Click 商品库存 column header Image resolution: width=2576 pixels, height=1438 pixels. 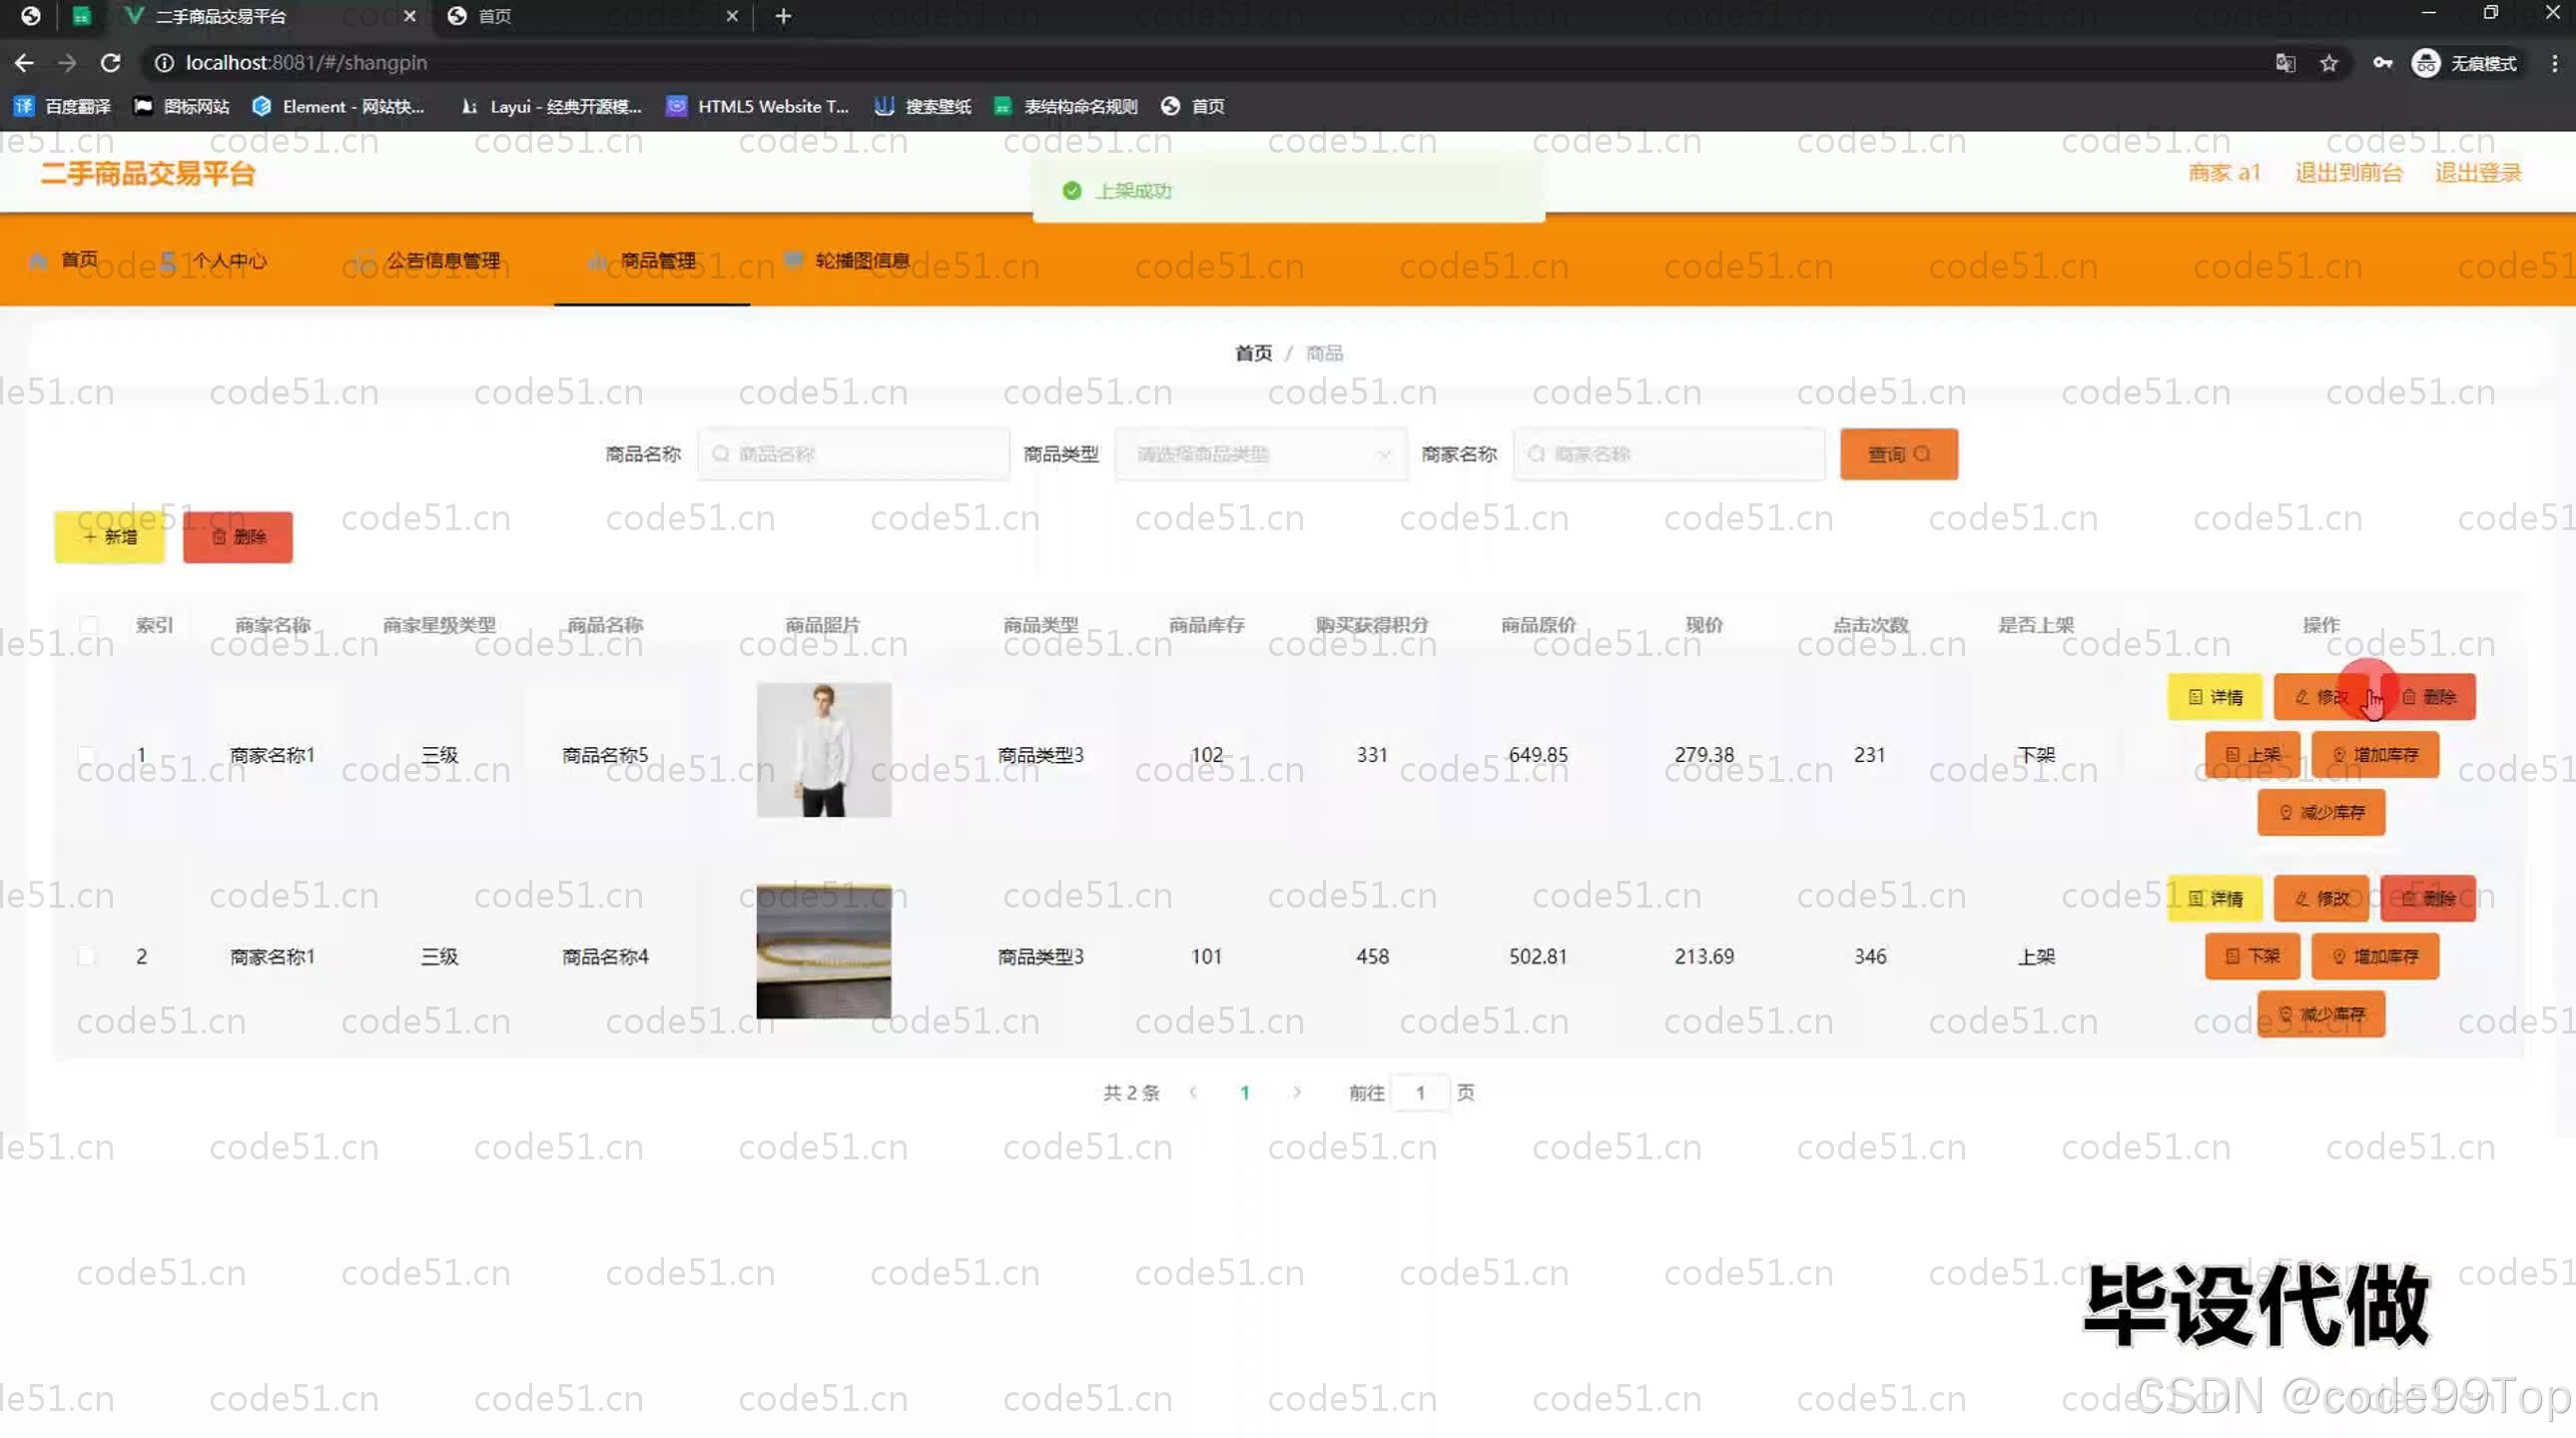1207,625
